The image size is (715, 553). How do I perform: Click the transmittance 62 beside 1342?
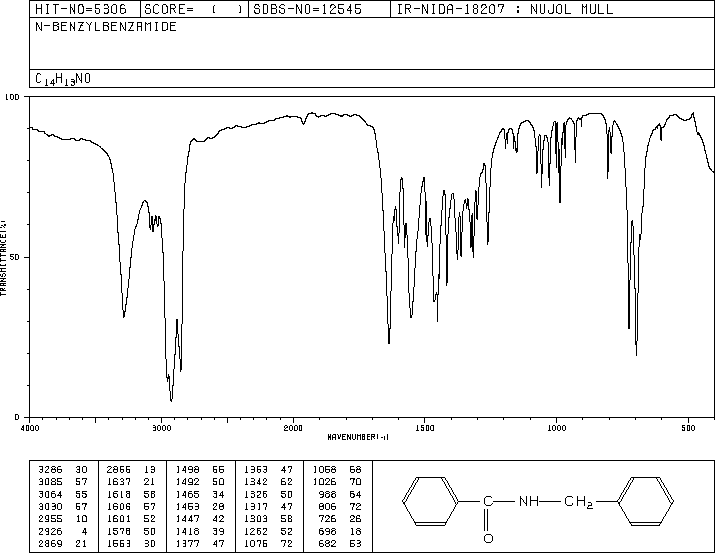(x=287, y=482)
